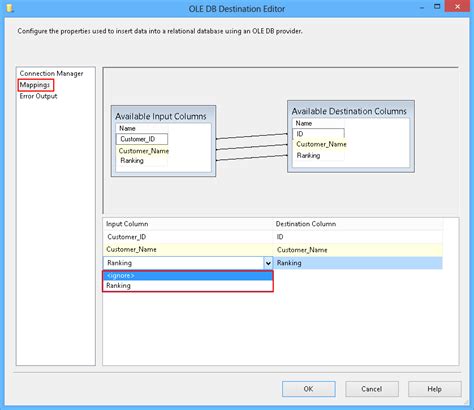Select Customer_Name in Available Destination Columns
The width and height of the screenshot is (474, 410).
pyautogui.click(x=321, y=144)
